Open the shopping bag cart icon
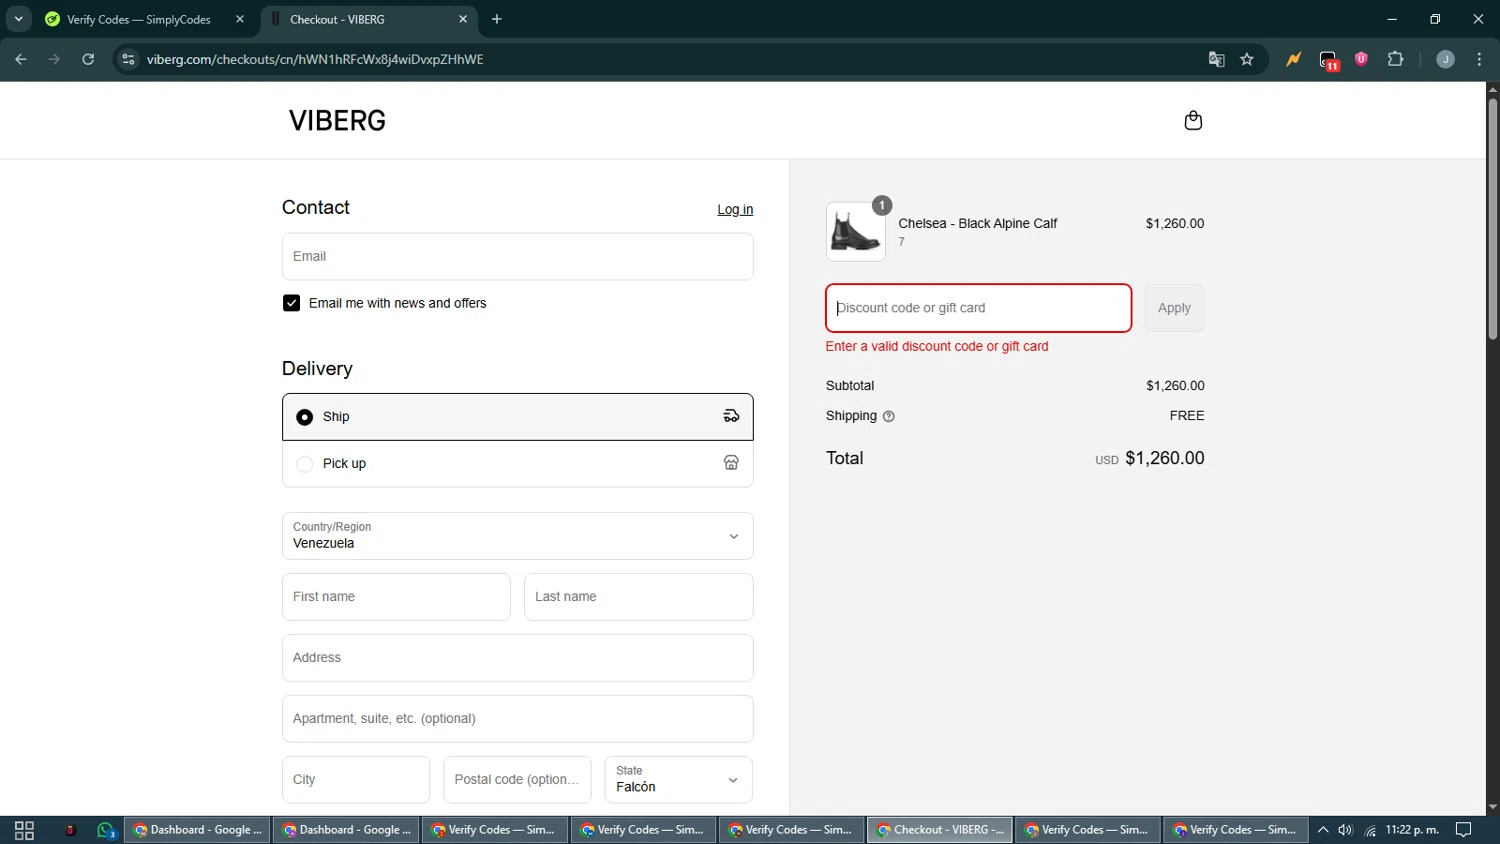The image size is (1500, 844). [x=1193, y=121]
